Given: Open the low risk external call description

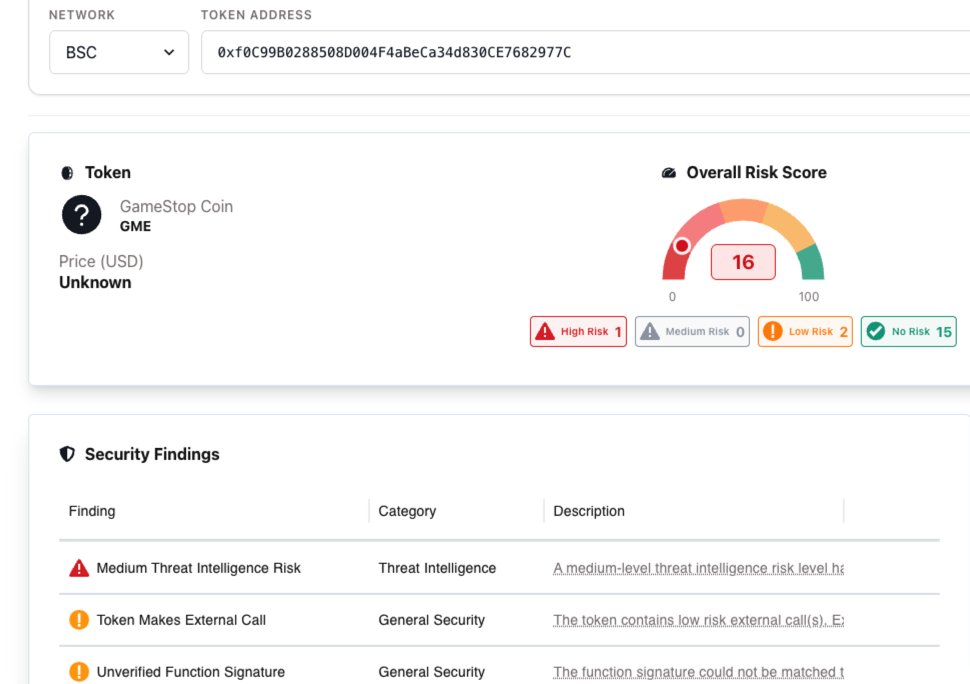Looking at the screenshot, I should click(x=698, y=620).
